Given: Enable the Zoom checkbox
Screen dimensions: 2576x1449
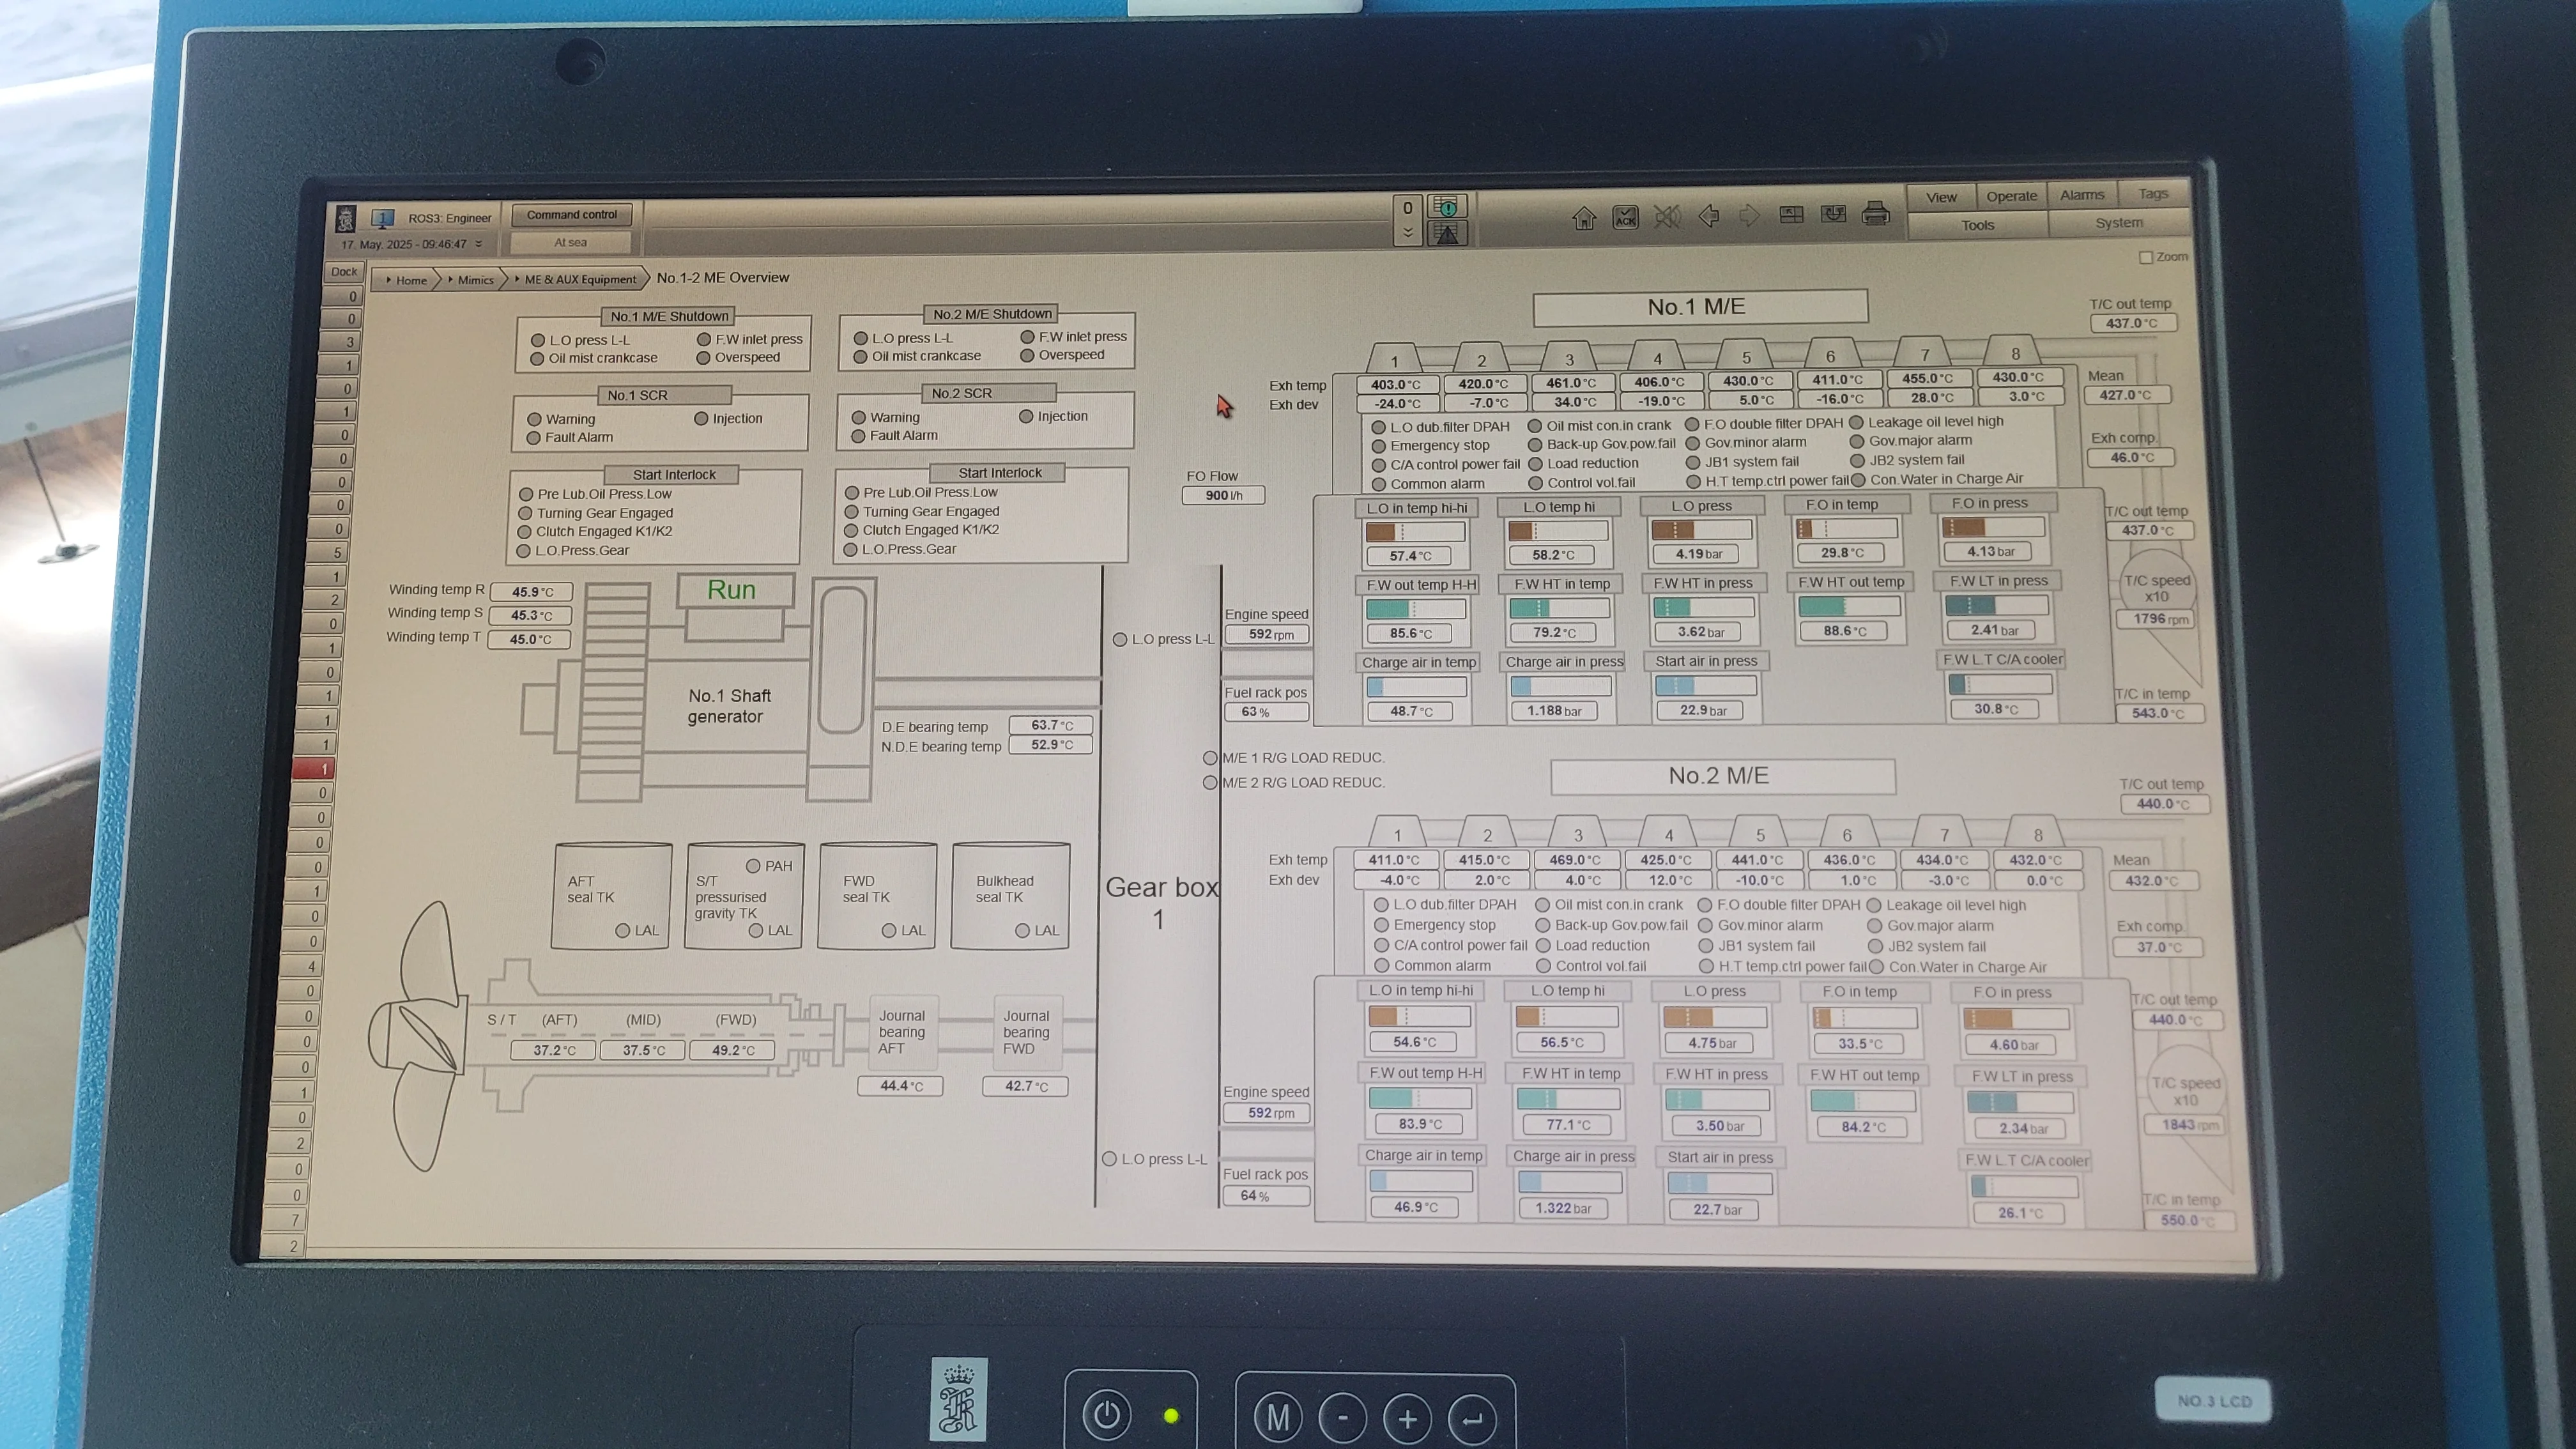Looking at the screenshot, I should point(2145,258).
